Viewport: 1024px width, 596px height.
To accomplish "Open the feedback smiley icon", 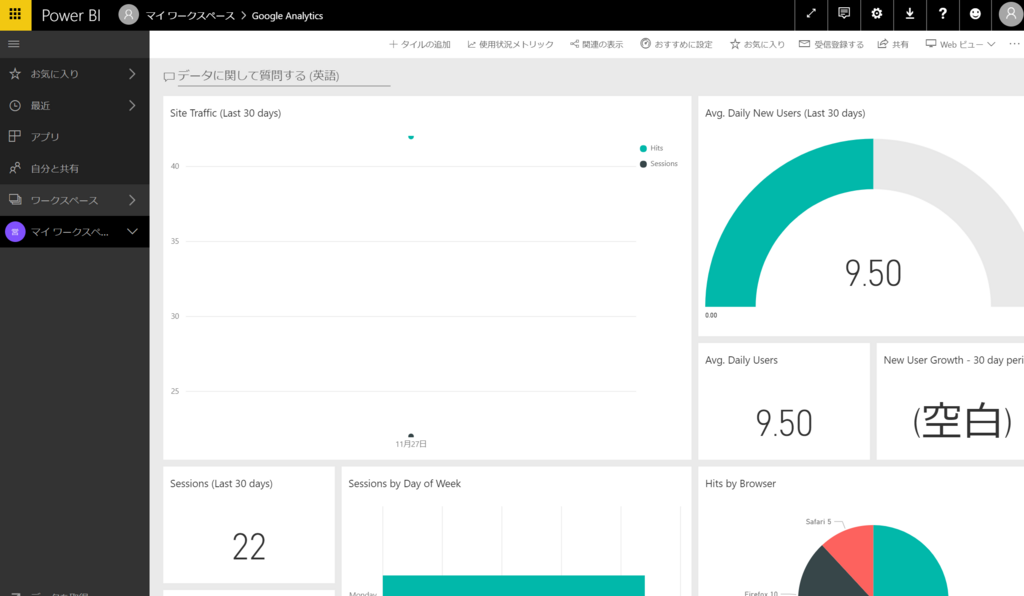I will pyautogui.click(x=975, y=14).
